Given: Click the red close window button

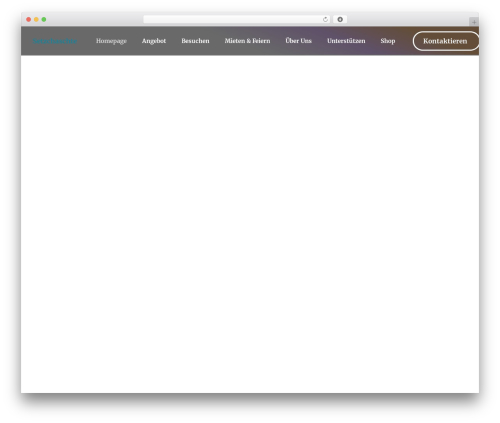Looking at the screenshot, I should coord(29,19).
